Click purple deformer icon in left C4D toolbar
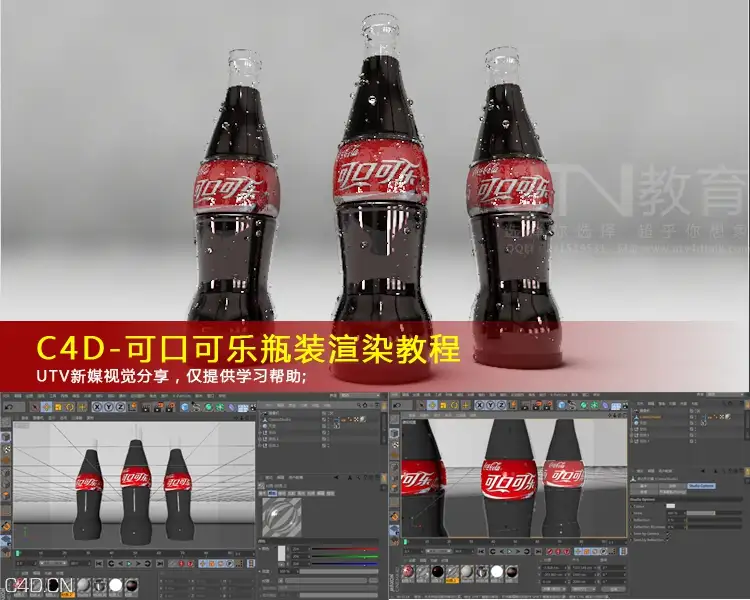The image size is (750, 600). pyautogui.click(x=232, y=407)
